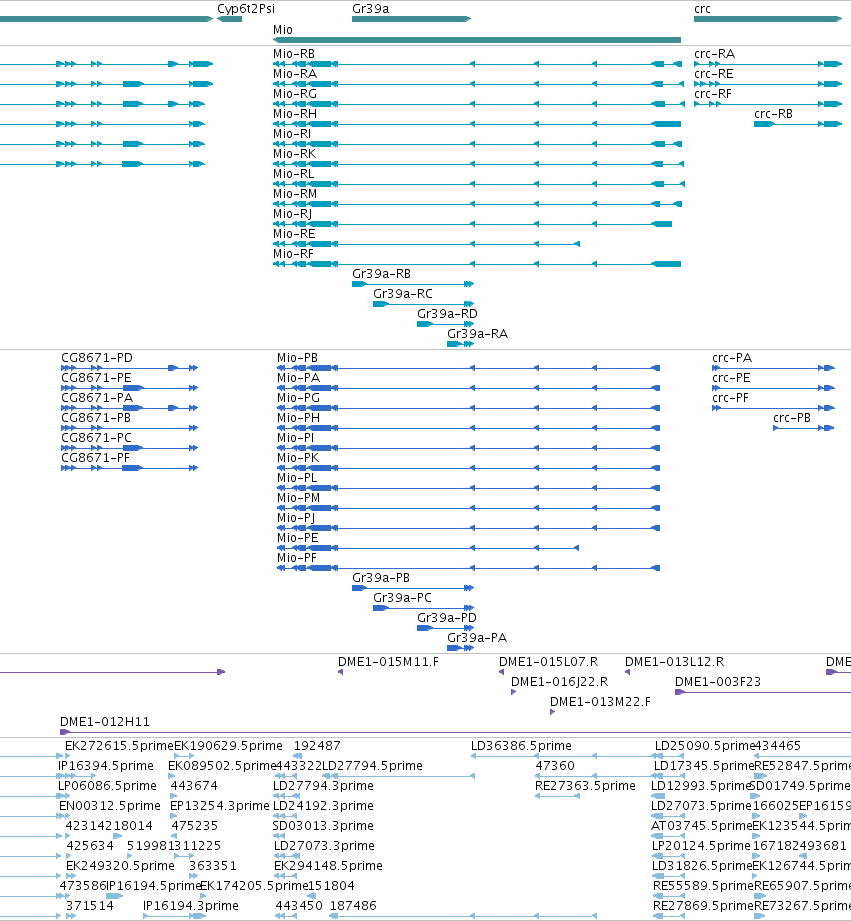Click EST label 47360
Screen dimensions: 851x921
tap(555, 766)
